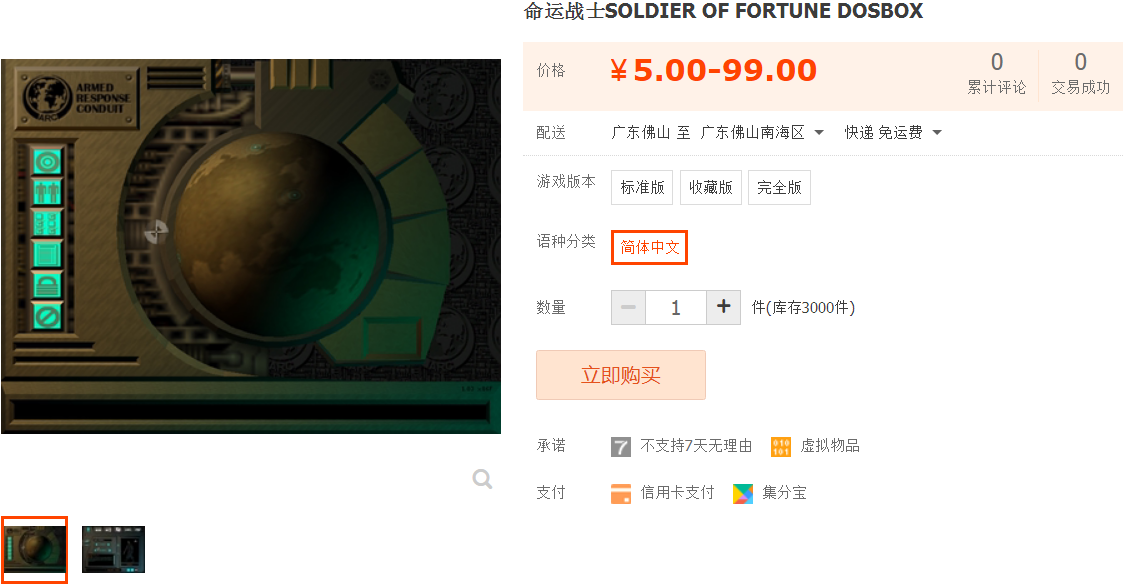Select the second dark screenshot thumbnail
The image size is (1127, 587).
114,550
